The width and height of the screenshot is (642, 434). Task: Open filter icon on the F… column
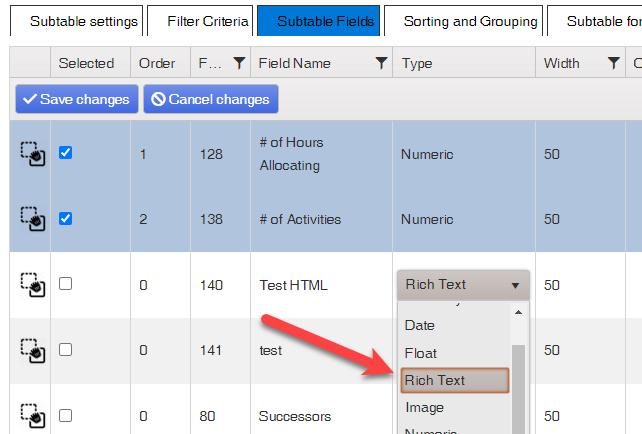click(x=239, y=63)
